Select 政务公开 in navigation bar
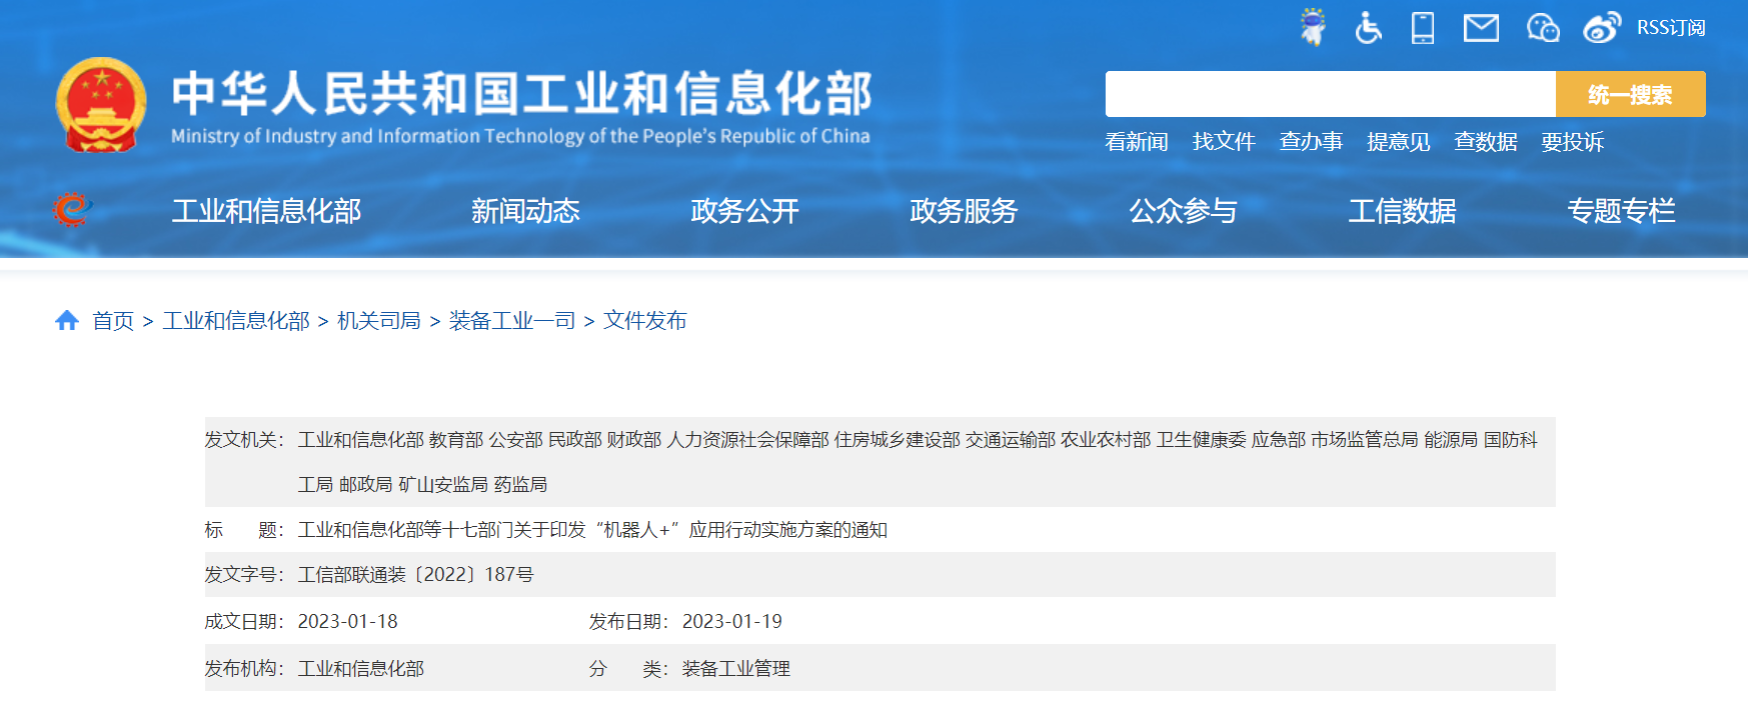 tap(744, 211)
